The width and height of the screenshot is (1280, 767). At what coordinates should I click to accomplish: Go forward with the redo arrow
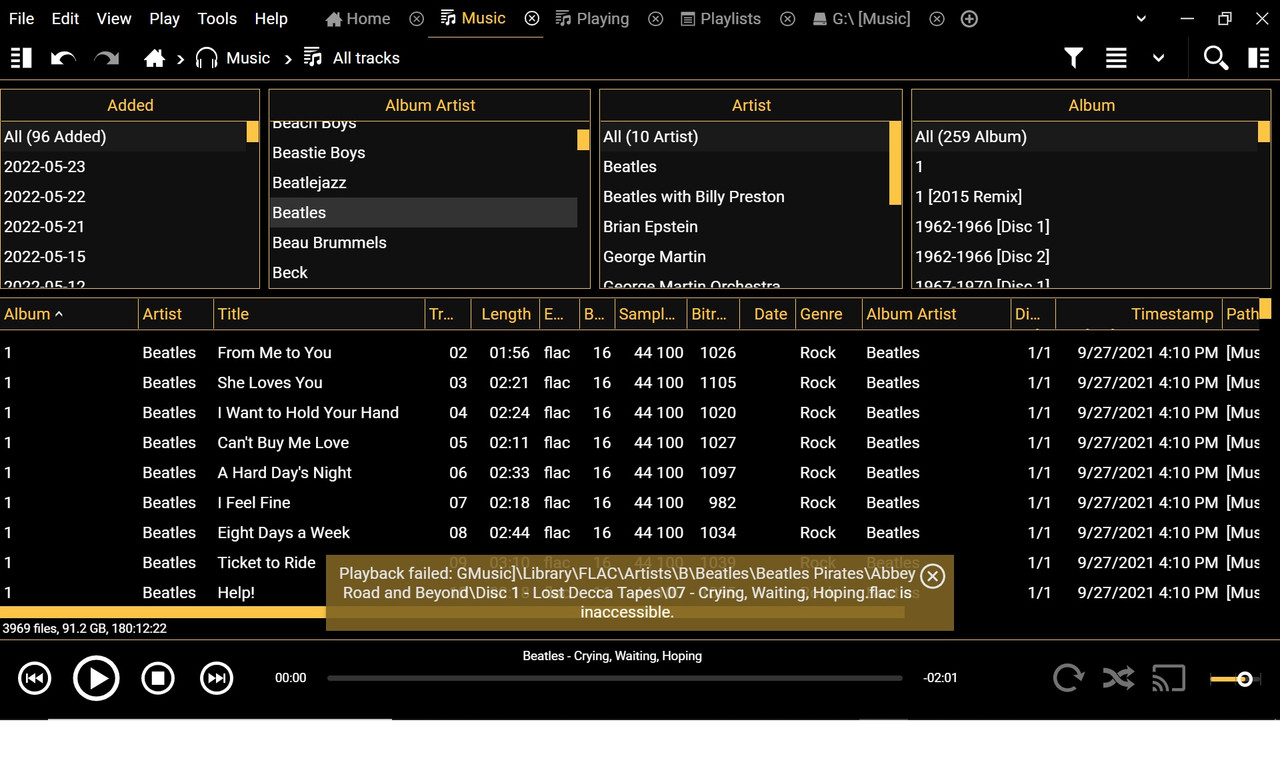[x=106, y=58]
